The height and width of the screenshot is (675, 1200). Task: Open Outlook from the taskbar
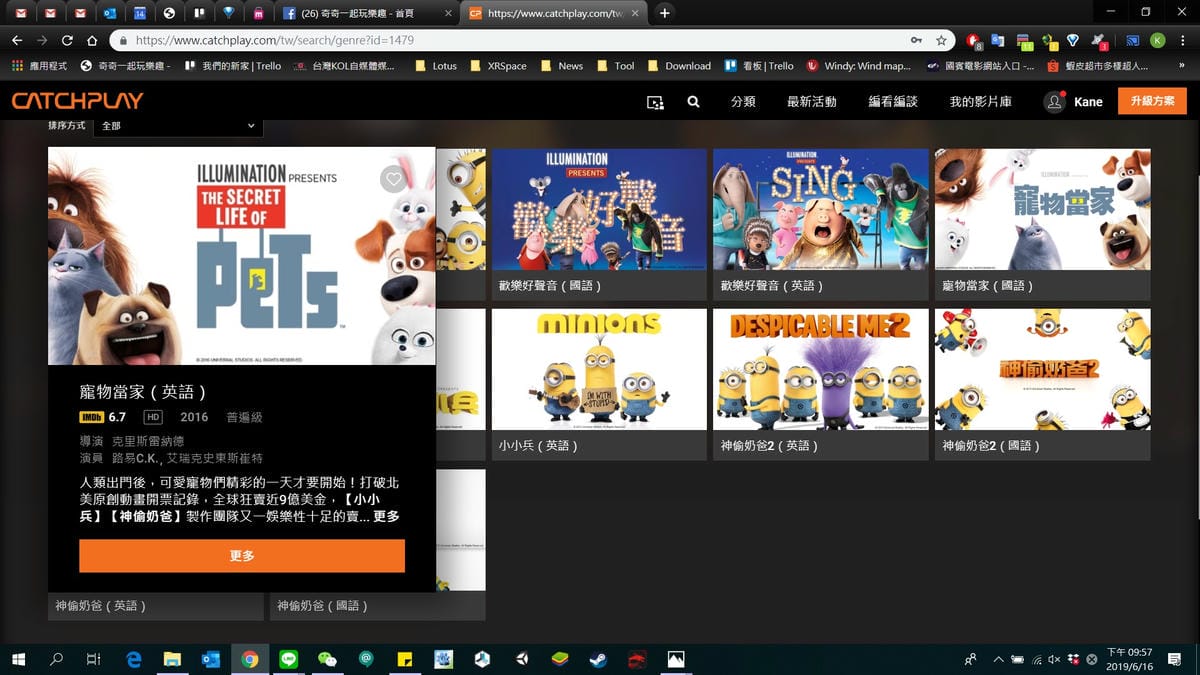(211, 660)
